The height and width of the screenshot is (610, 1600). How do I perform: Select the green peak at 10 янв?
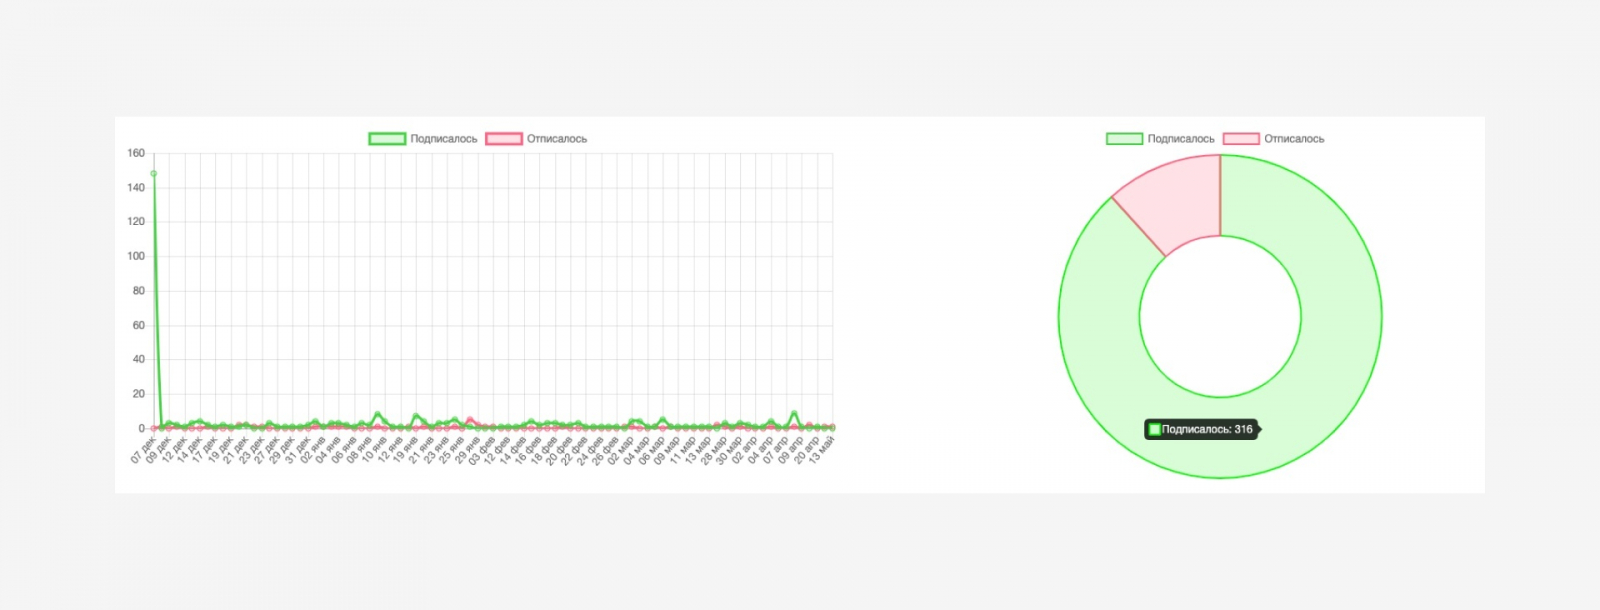(377, 414)
